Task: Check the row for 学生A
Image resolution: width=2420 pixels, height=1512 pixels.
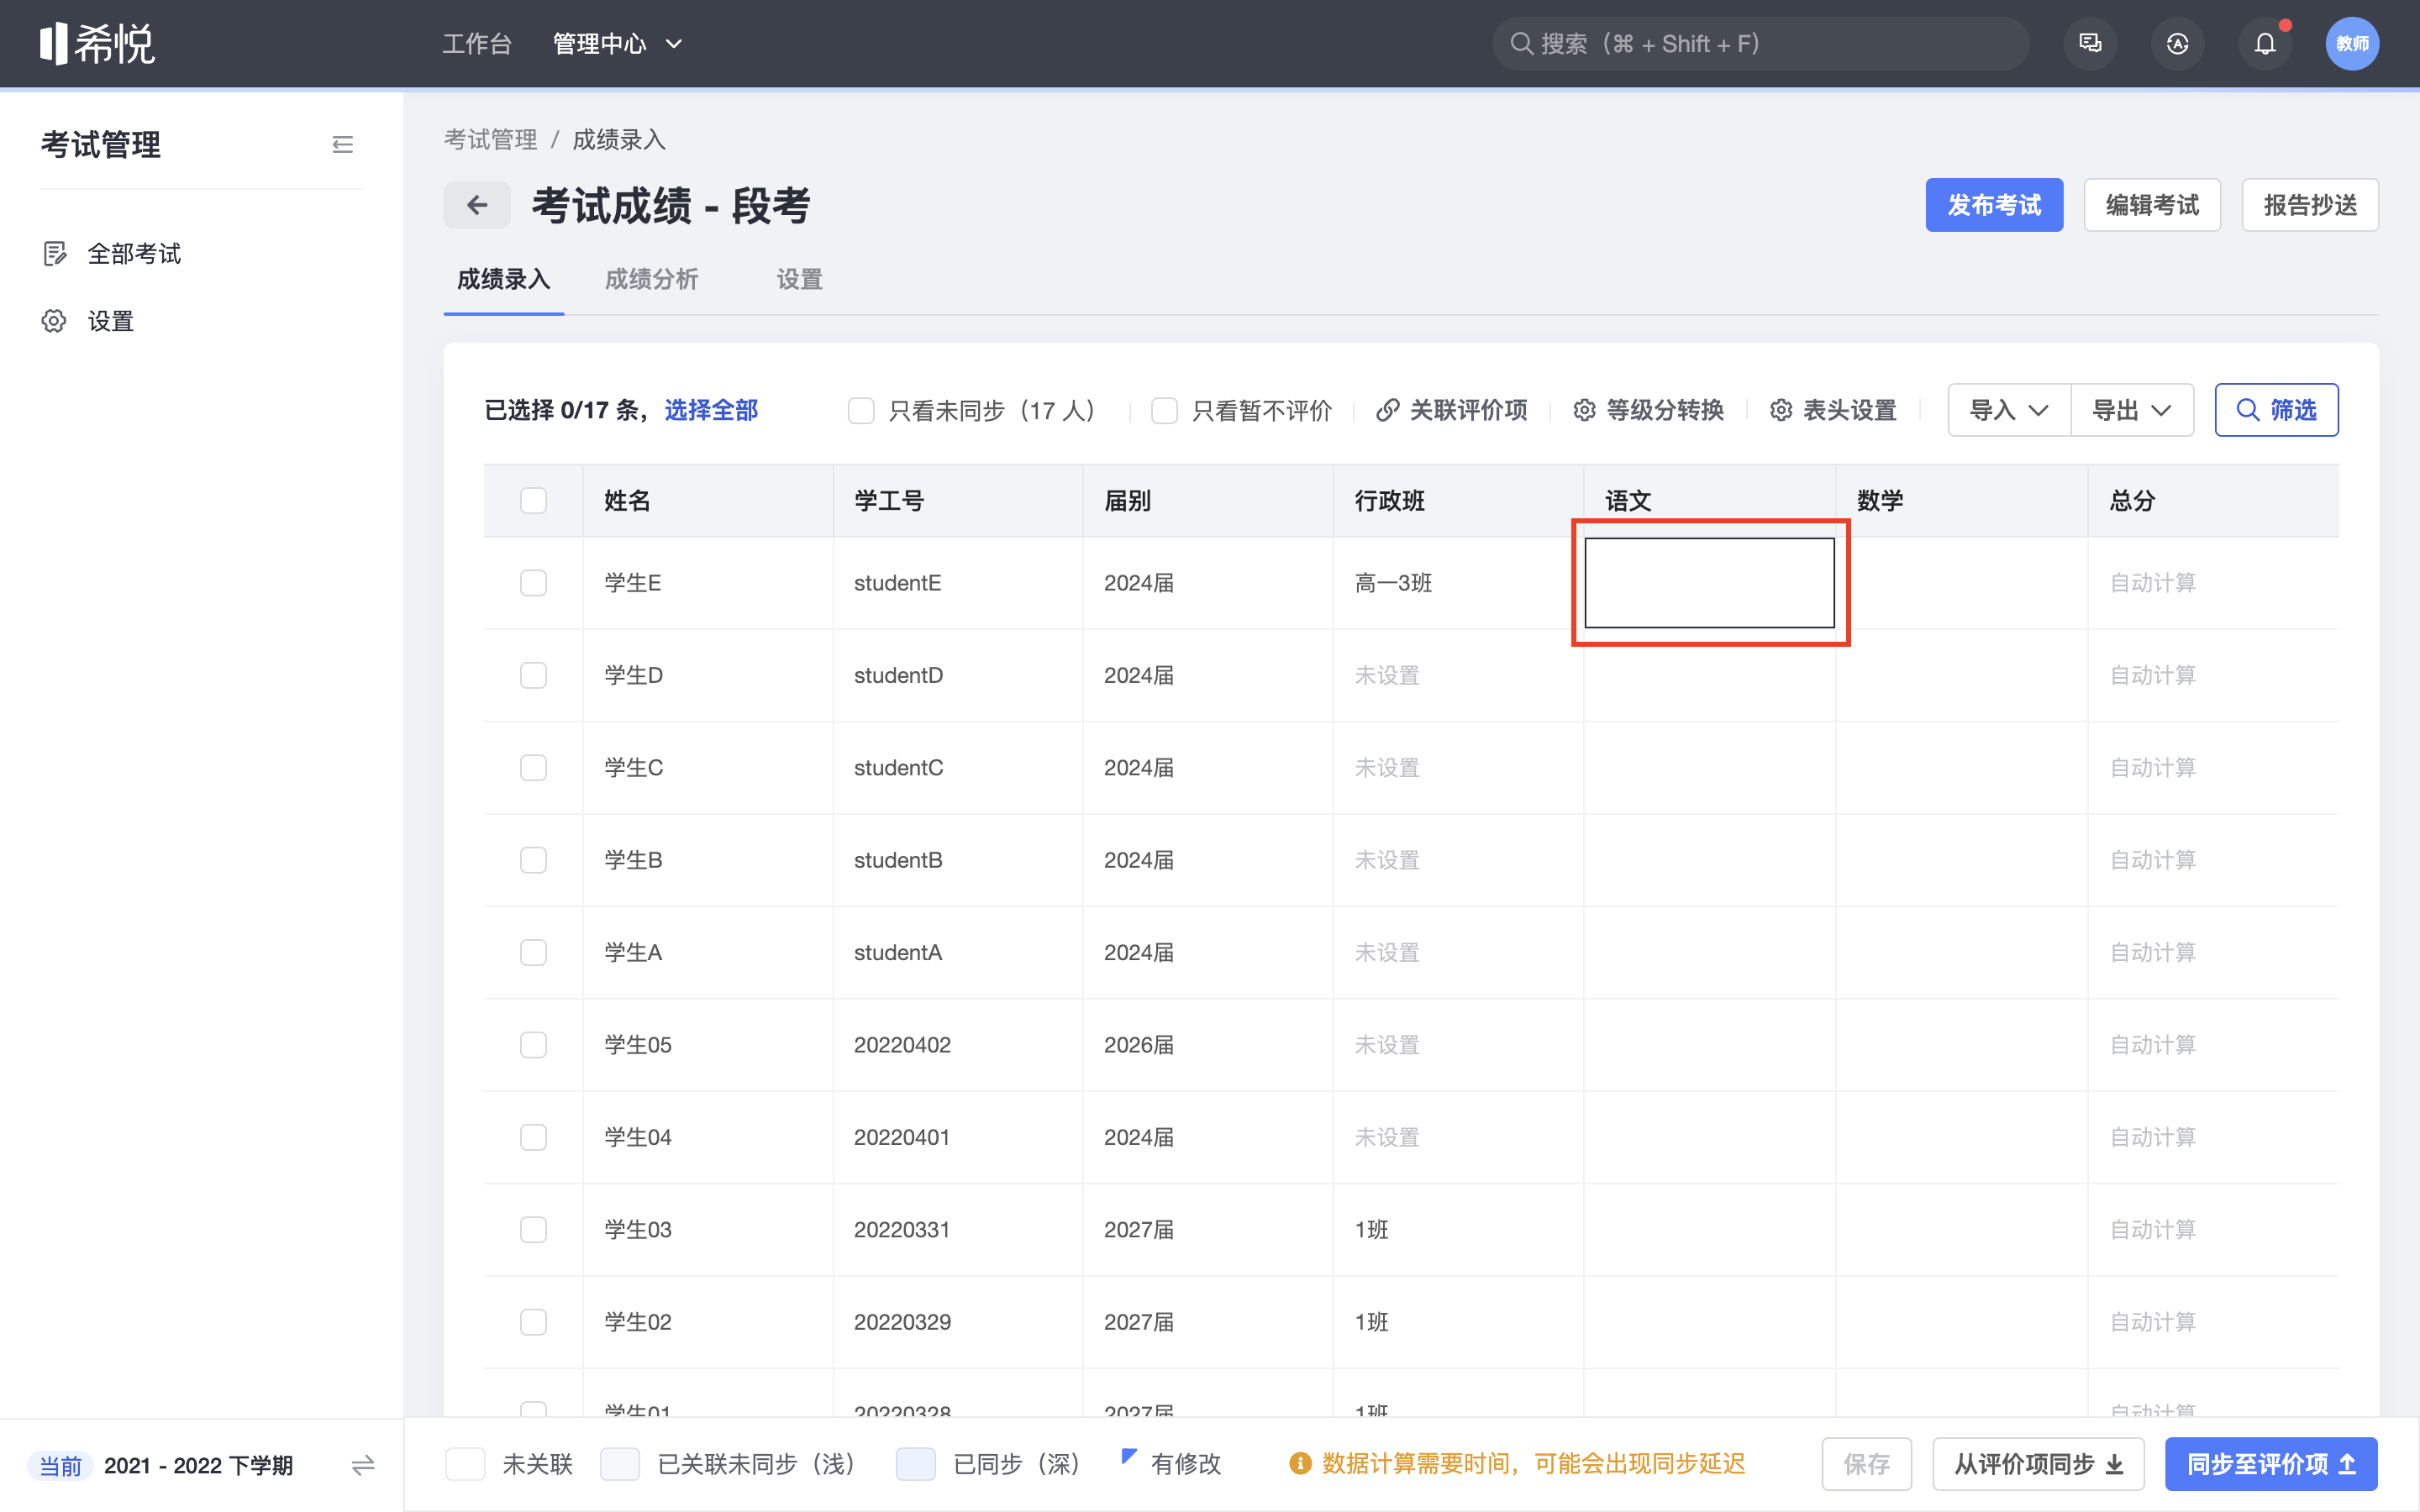Action: [534, 952]
